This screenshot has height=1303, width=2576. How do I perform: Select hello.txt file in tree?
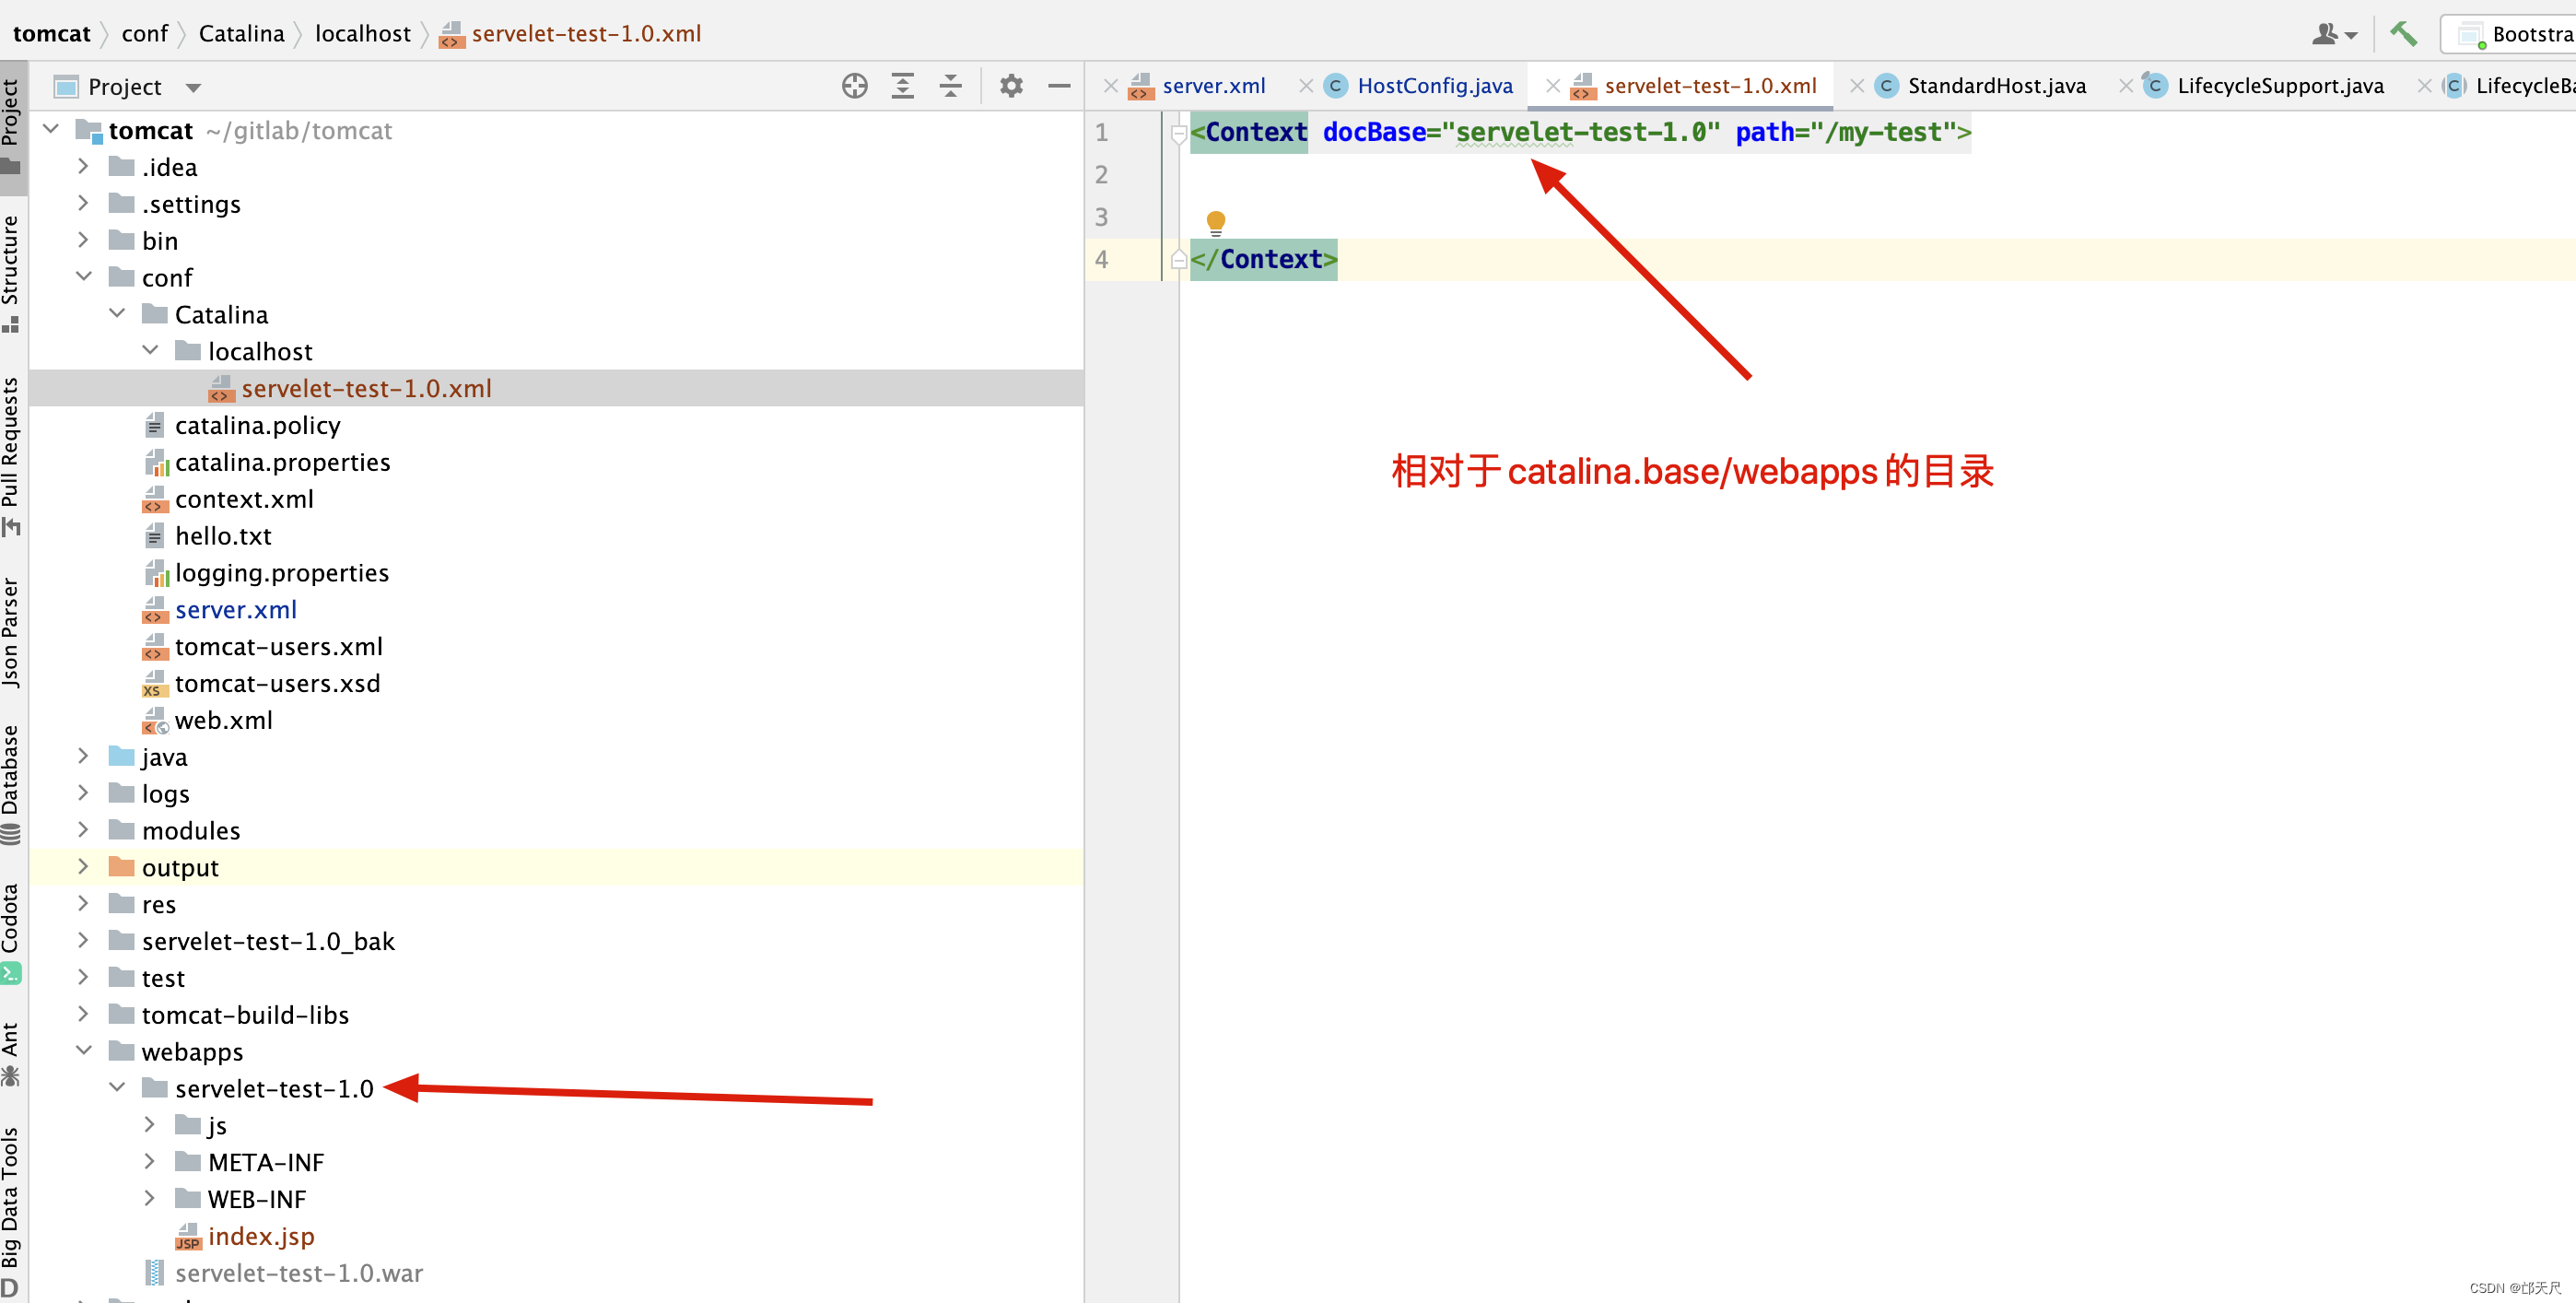pyautogui.click(x=222, y=536)
